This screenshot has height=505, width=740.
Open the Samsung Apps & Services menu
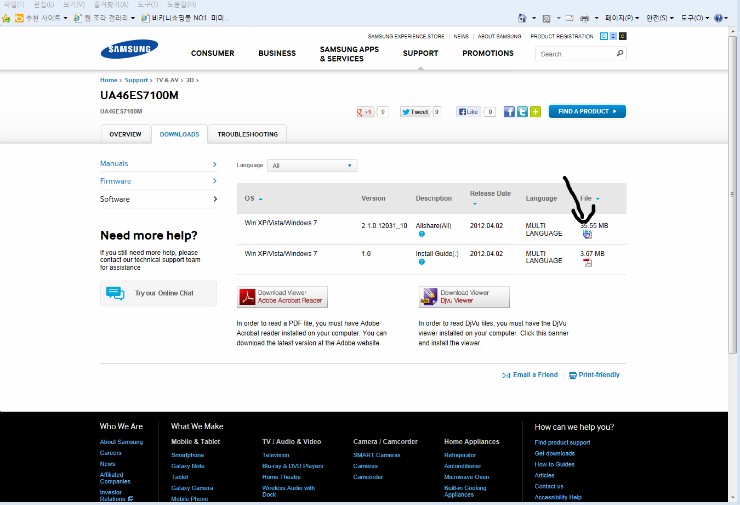[349, 54]
